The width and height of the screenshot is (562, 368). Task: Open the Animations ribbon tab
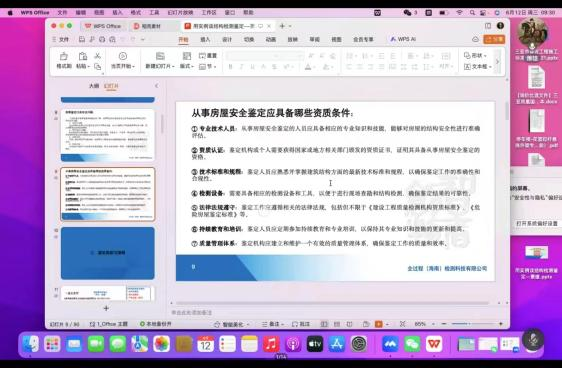pos(271,39)
